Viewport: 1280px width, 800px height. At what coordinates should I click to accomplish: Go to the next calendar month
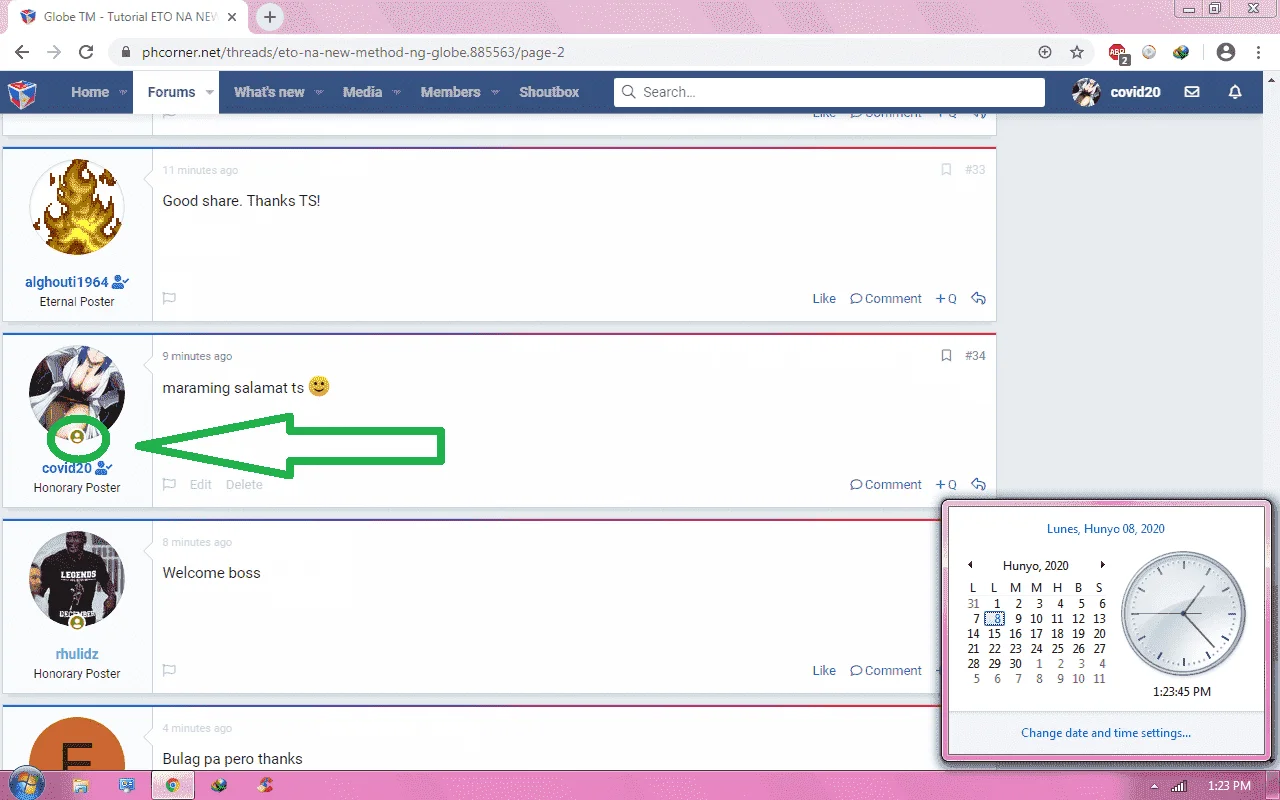click(1102, 565)
